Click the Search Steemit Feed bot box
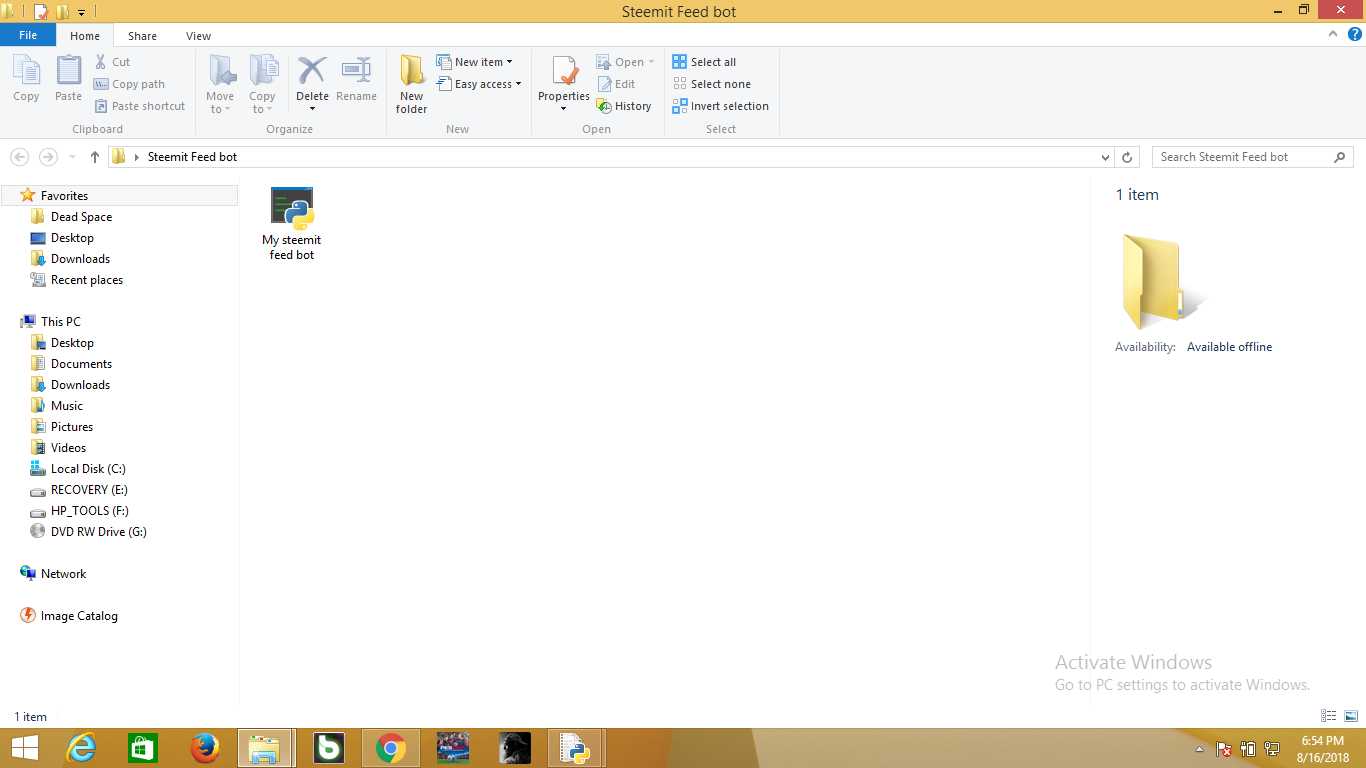Screen dimensions: 1366x768 point(1252,157)
